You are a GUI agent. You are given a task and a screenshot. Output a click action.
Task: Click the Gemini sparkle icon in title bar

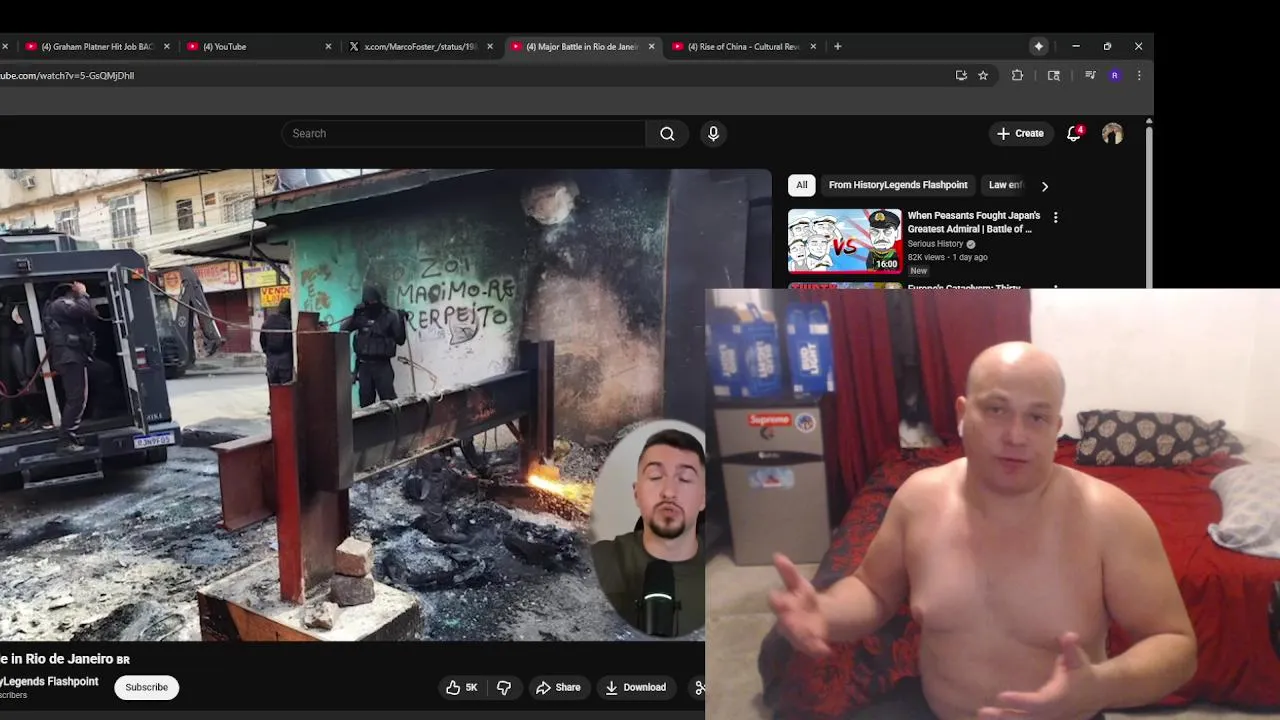pos(1039,46)
